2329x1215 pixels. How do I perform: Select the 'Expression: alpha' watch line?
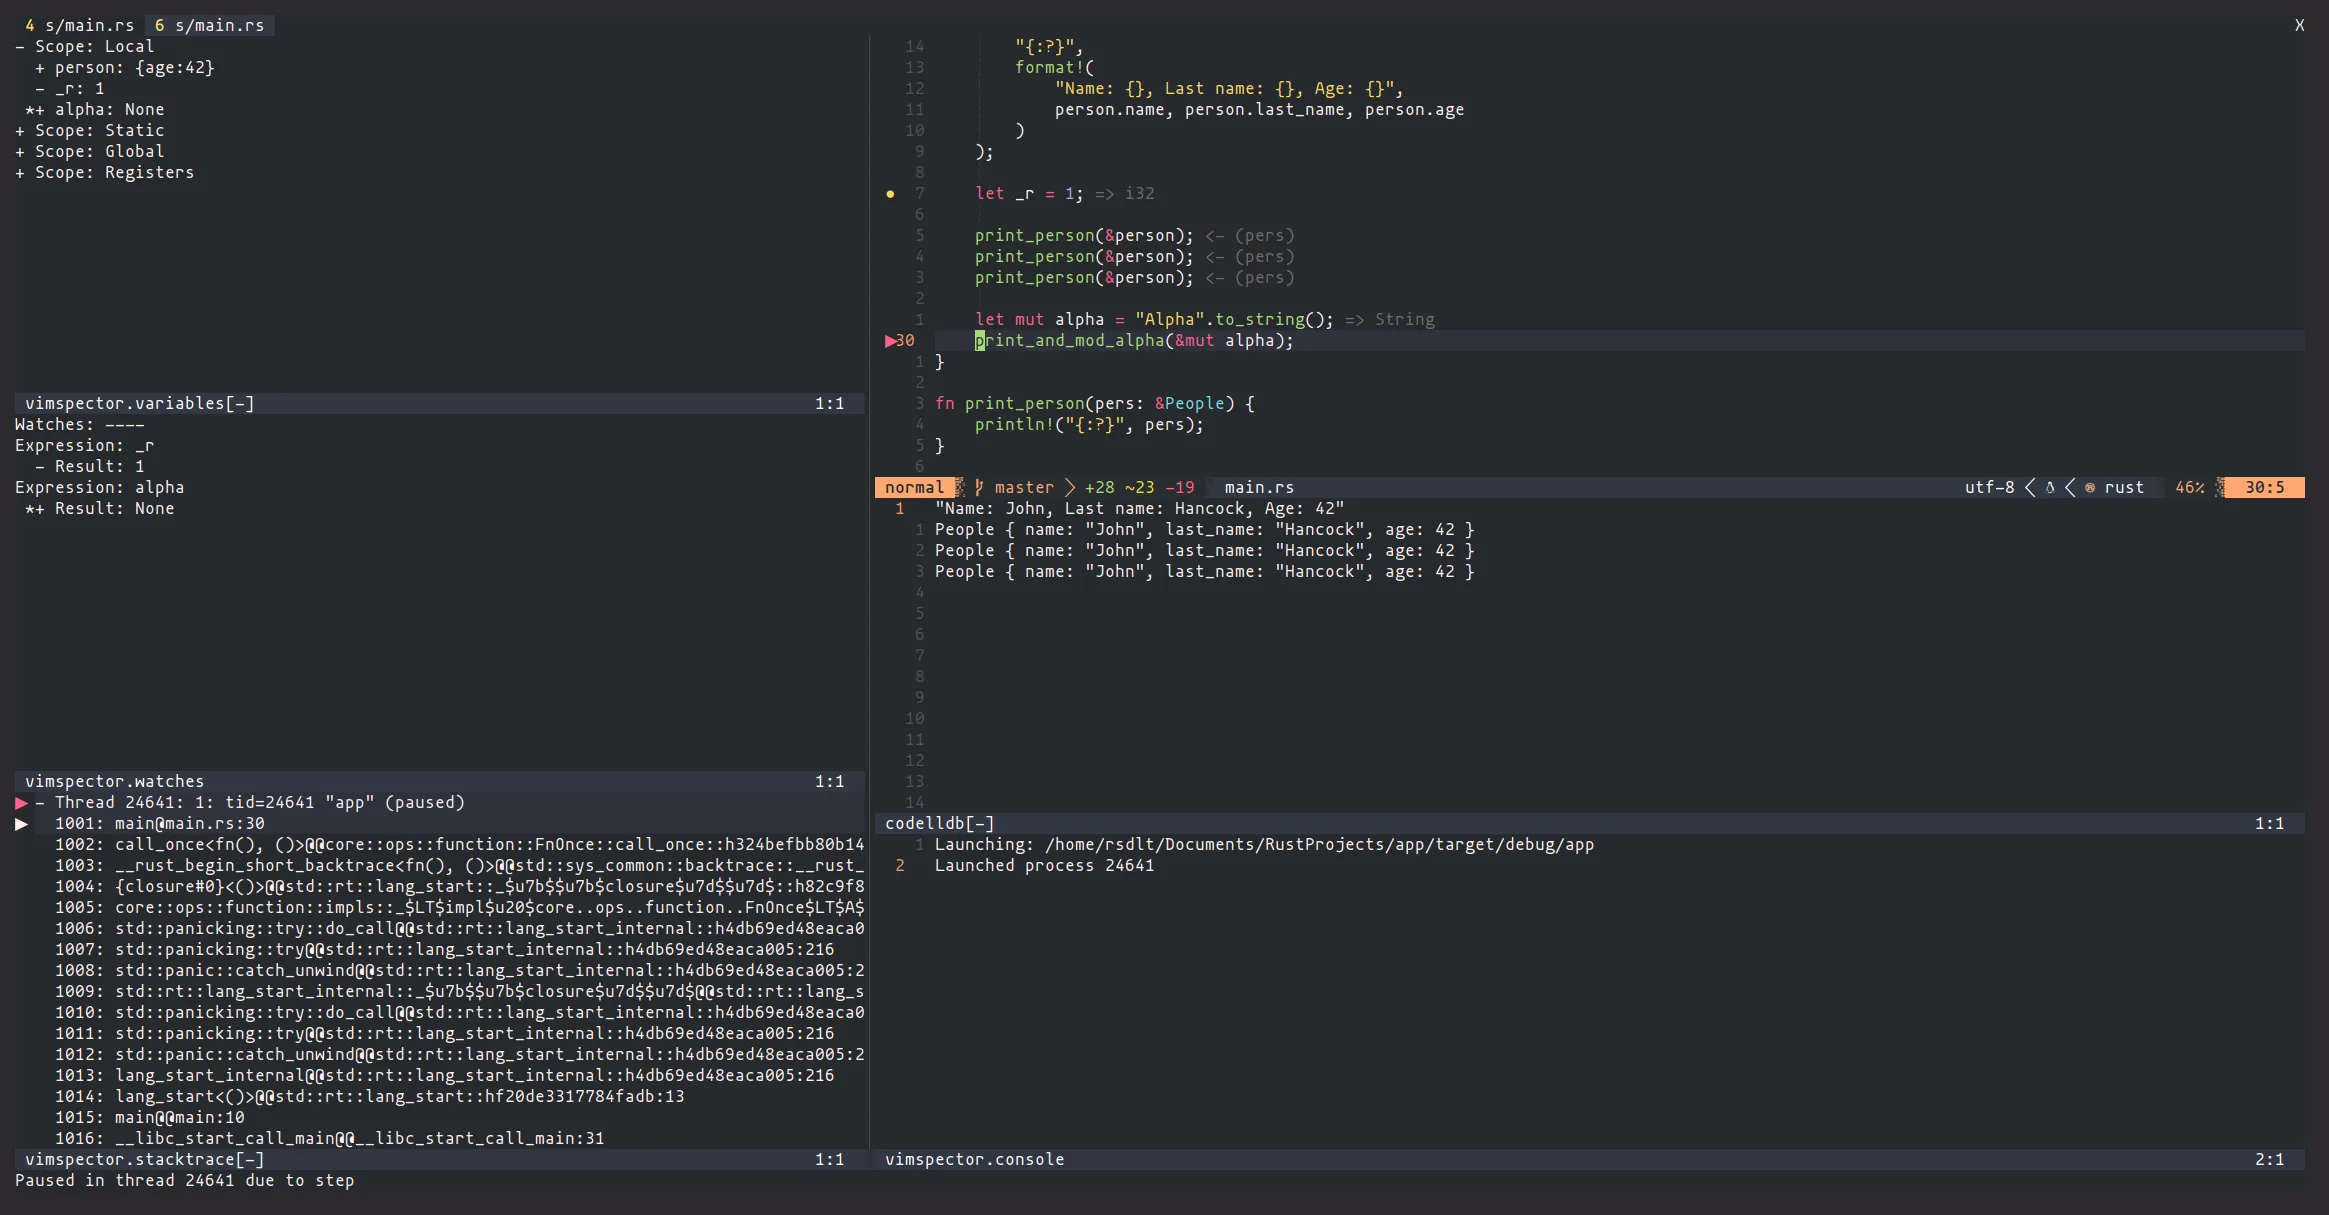pyautogui.click(x=100, y=487)
